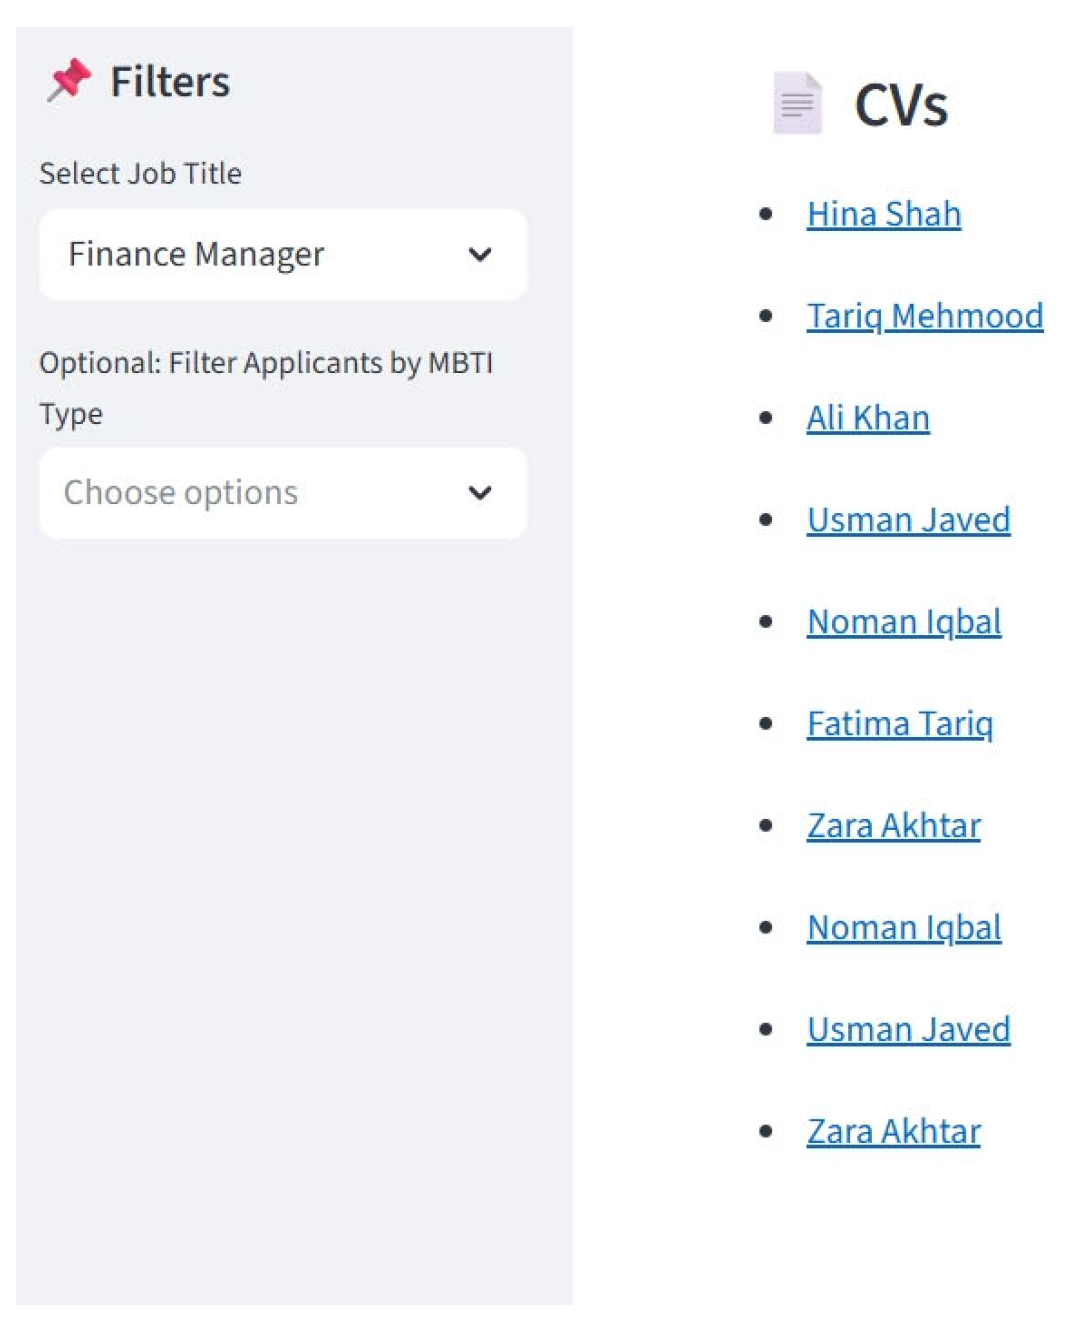This screenshot has height=1329, width=1075.
Task: Click the Filters sidebar heading
Action: pyautogui.click(x=170, y=82)
